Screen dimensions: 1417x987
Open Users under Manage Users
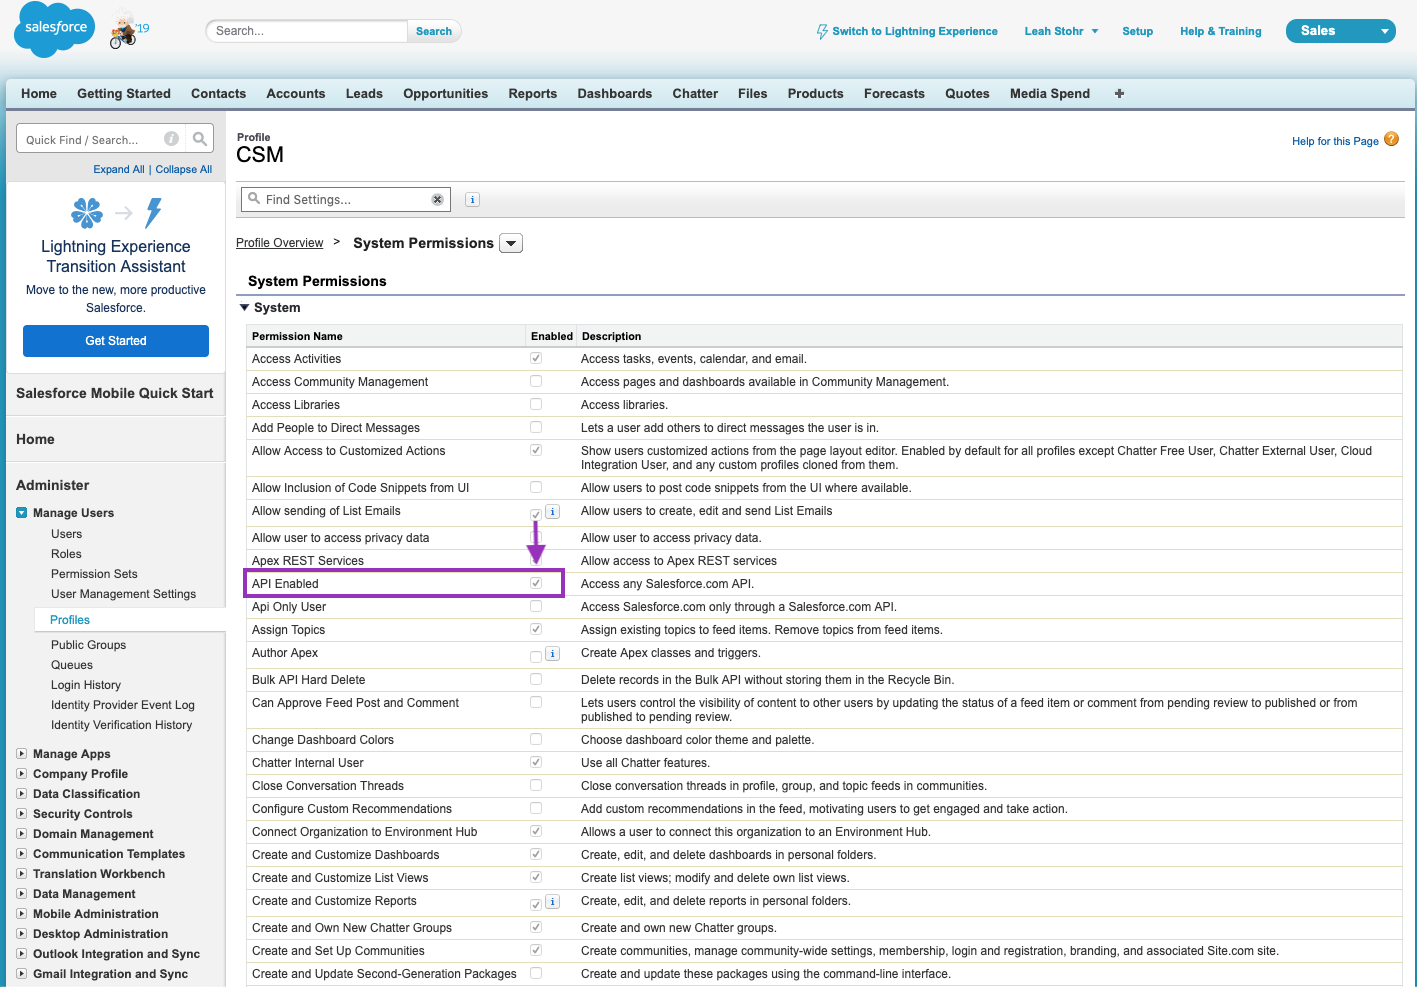point(67,534)
